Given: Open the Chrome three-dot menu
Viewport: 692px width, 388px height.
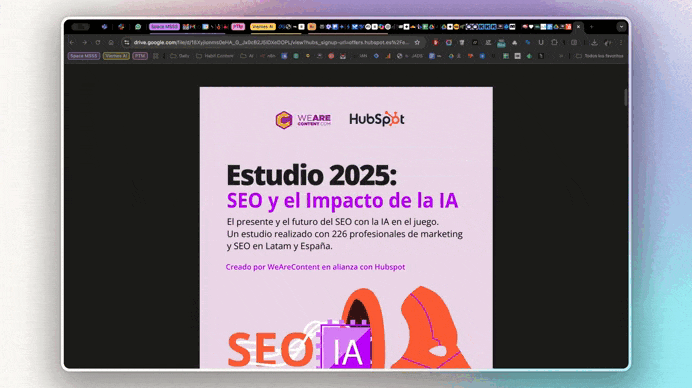Looking at the screenshot, I should [x=621, y=42].
